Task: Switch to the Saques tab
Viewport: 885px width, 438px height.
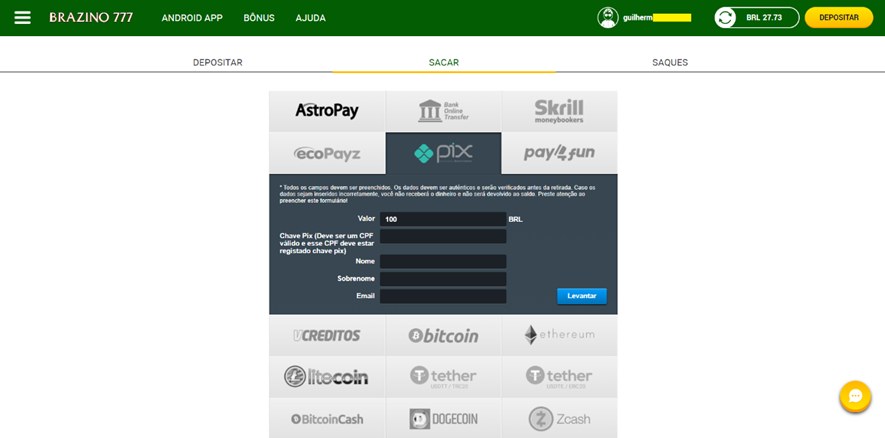Action: point(670,63)
